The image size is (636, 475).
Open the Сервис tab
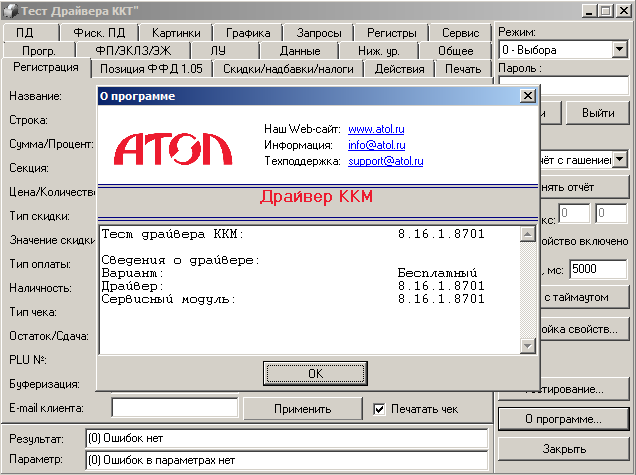pyautogui.click(x=460, y=33)
